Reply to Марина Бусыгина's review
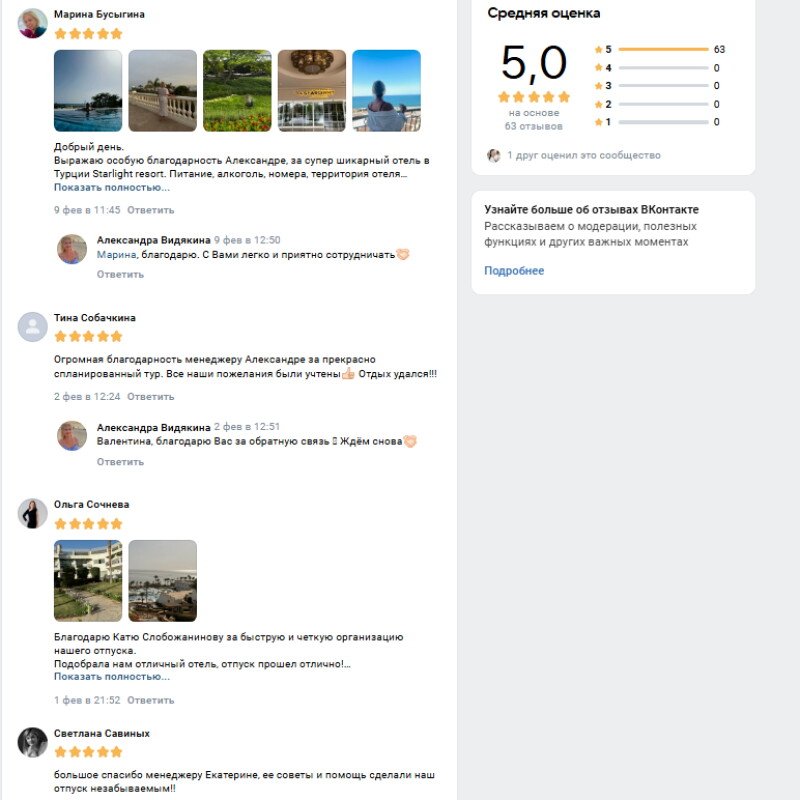 pyautogui.click(x=151, y=210)
